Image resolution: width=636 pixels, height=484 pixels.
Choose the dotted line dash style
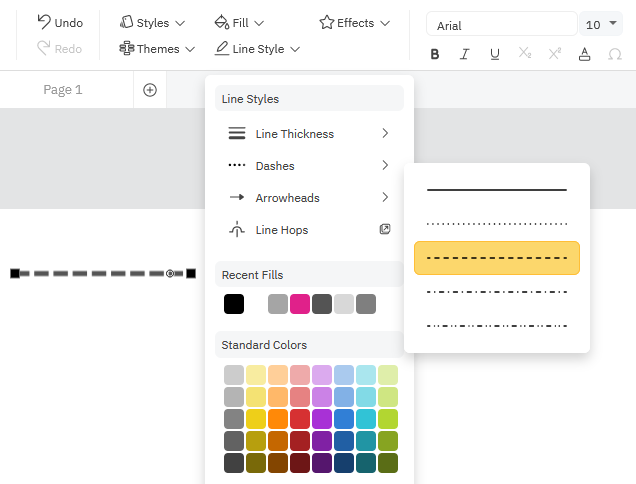tap(496, 224)
